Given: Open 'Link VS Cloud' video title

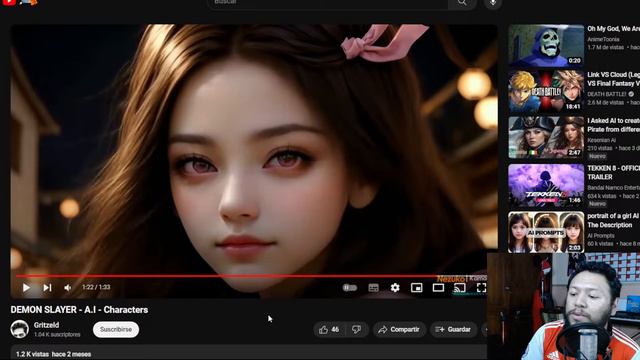Looking at the screenshot, I should 613,79.
